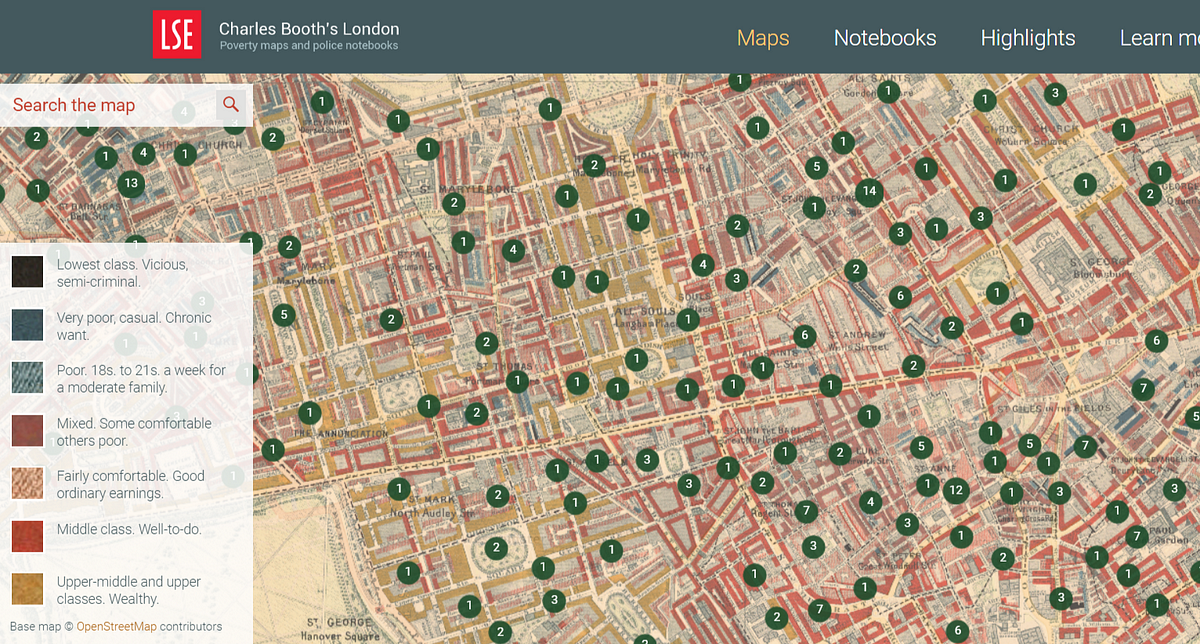
Task: Select marker 1 inside Russell Square garden
Action: [x=1084, y=184]
